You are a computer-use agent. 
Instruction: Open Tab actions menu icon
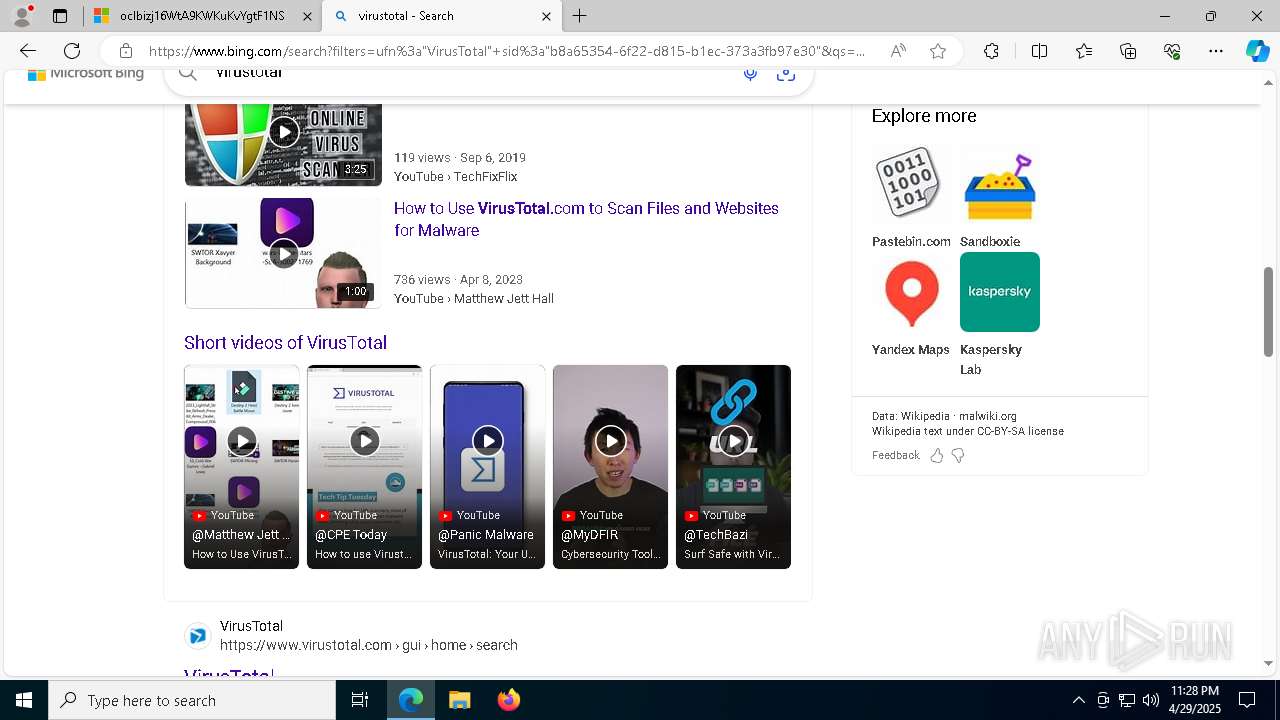pos(60,16)
